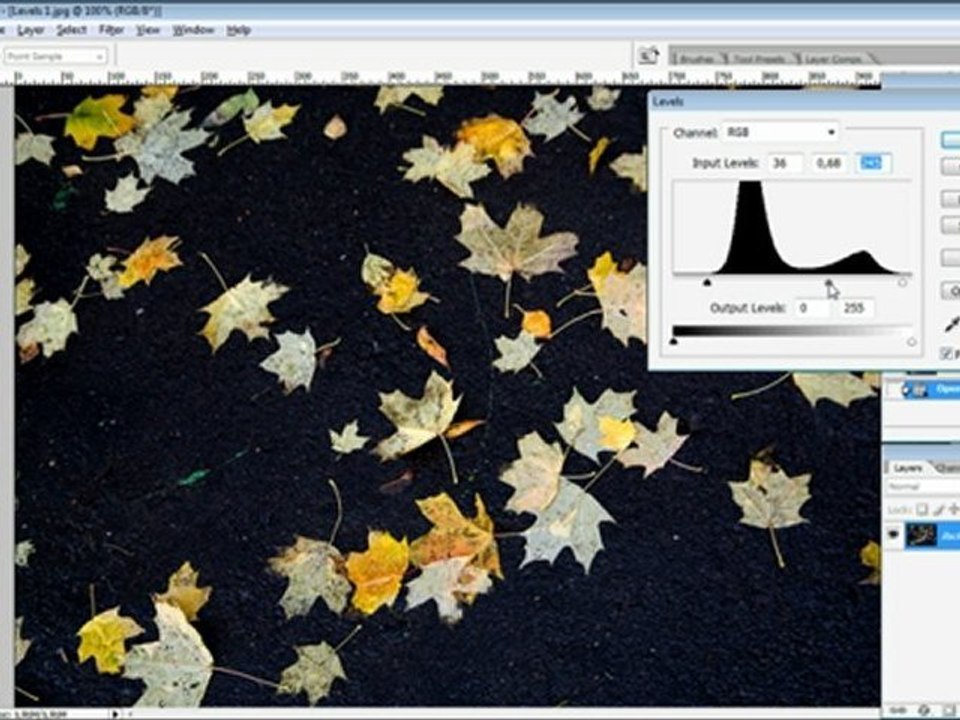Click the Go to Bridge icon
This screenshot has height=720, width=960.
648,56
